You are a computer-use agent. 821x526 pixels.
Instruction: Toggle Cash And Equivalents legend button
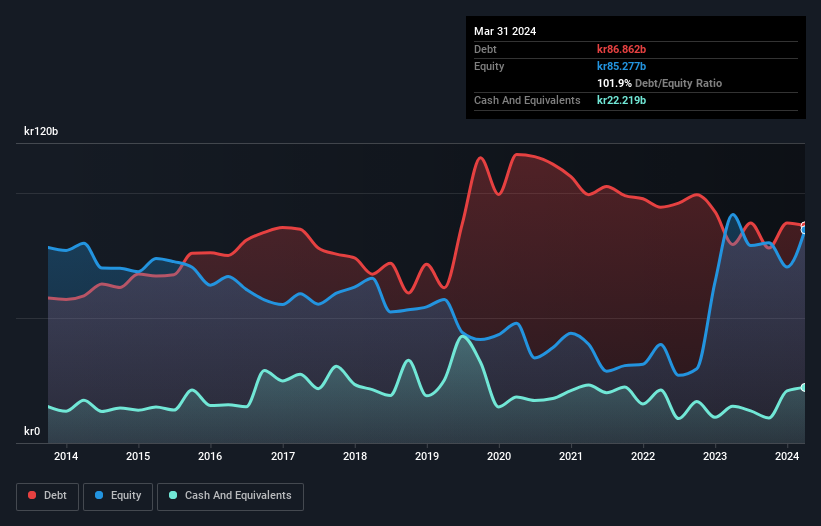(230, 496)
